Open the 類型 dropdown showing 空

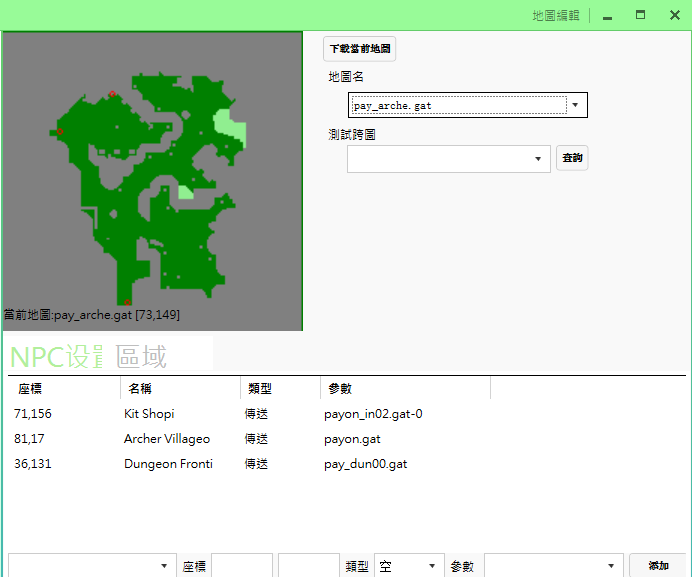point(409,566)
